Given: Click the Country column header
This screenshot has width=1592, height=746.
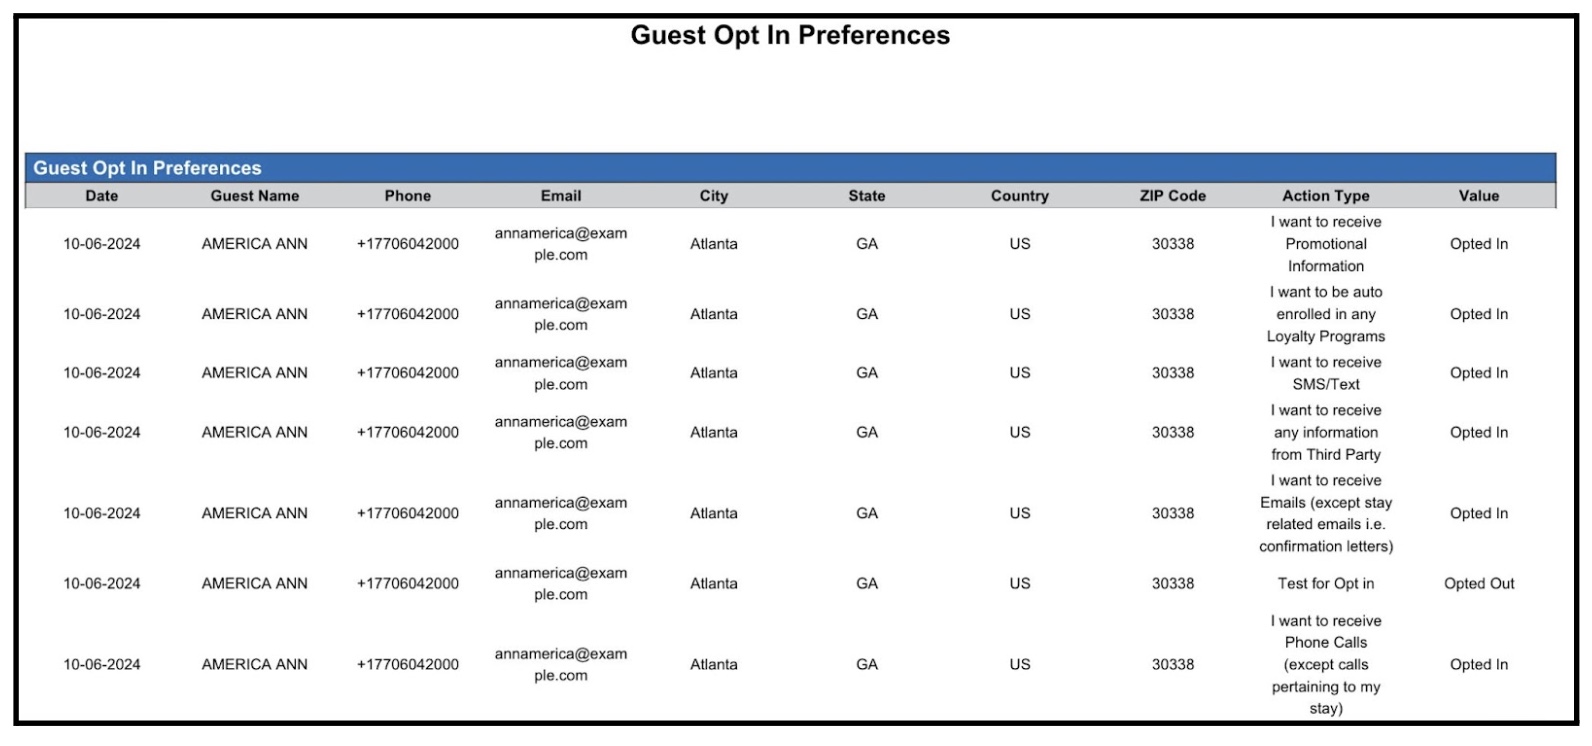Looking at the screenshot, I should [x=1020, y=196].
